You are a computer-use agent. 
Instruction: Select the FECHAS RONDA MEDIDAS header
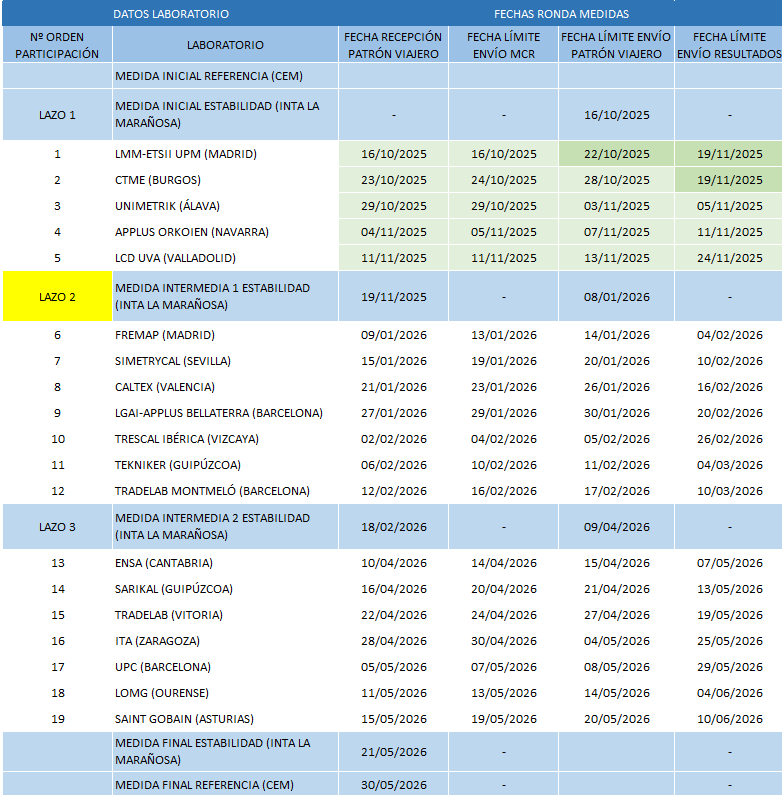561,14
